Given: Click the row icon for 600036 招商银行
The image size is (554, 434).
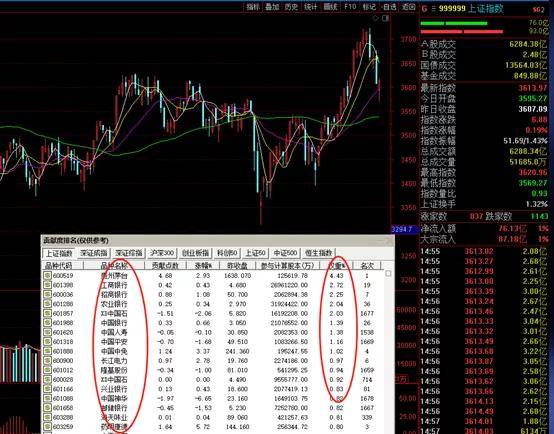Looking at the screenshot, I should pos(47,295).
